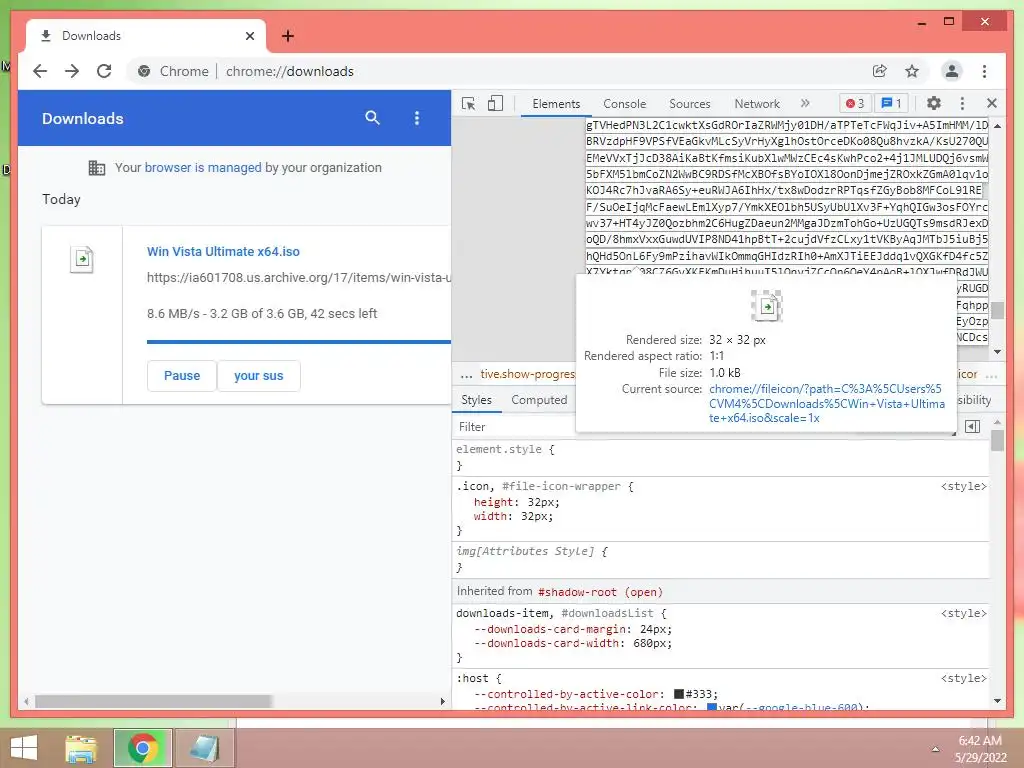Show more DevTools tabs with the chevron
The height and width of the screenshot is (768, 1024).
[805, 103]
